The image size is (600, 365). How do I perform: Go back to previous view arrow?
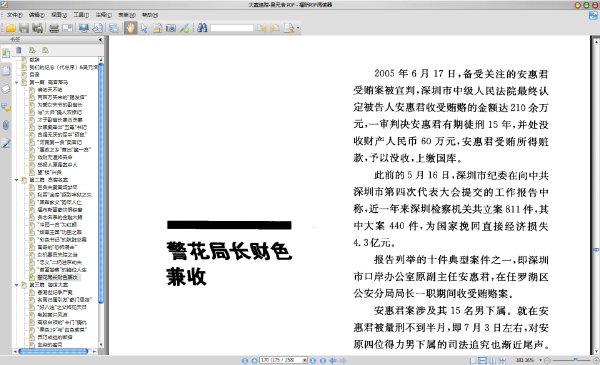coord(333,360)
